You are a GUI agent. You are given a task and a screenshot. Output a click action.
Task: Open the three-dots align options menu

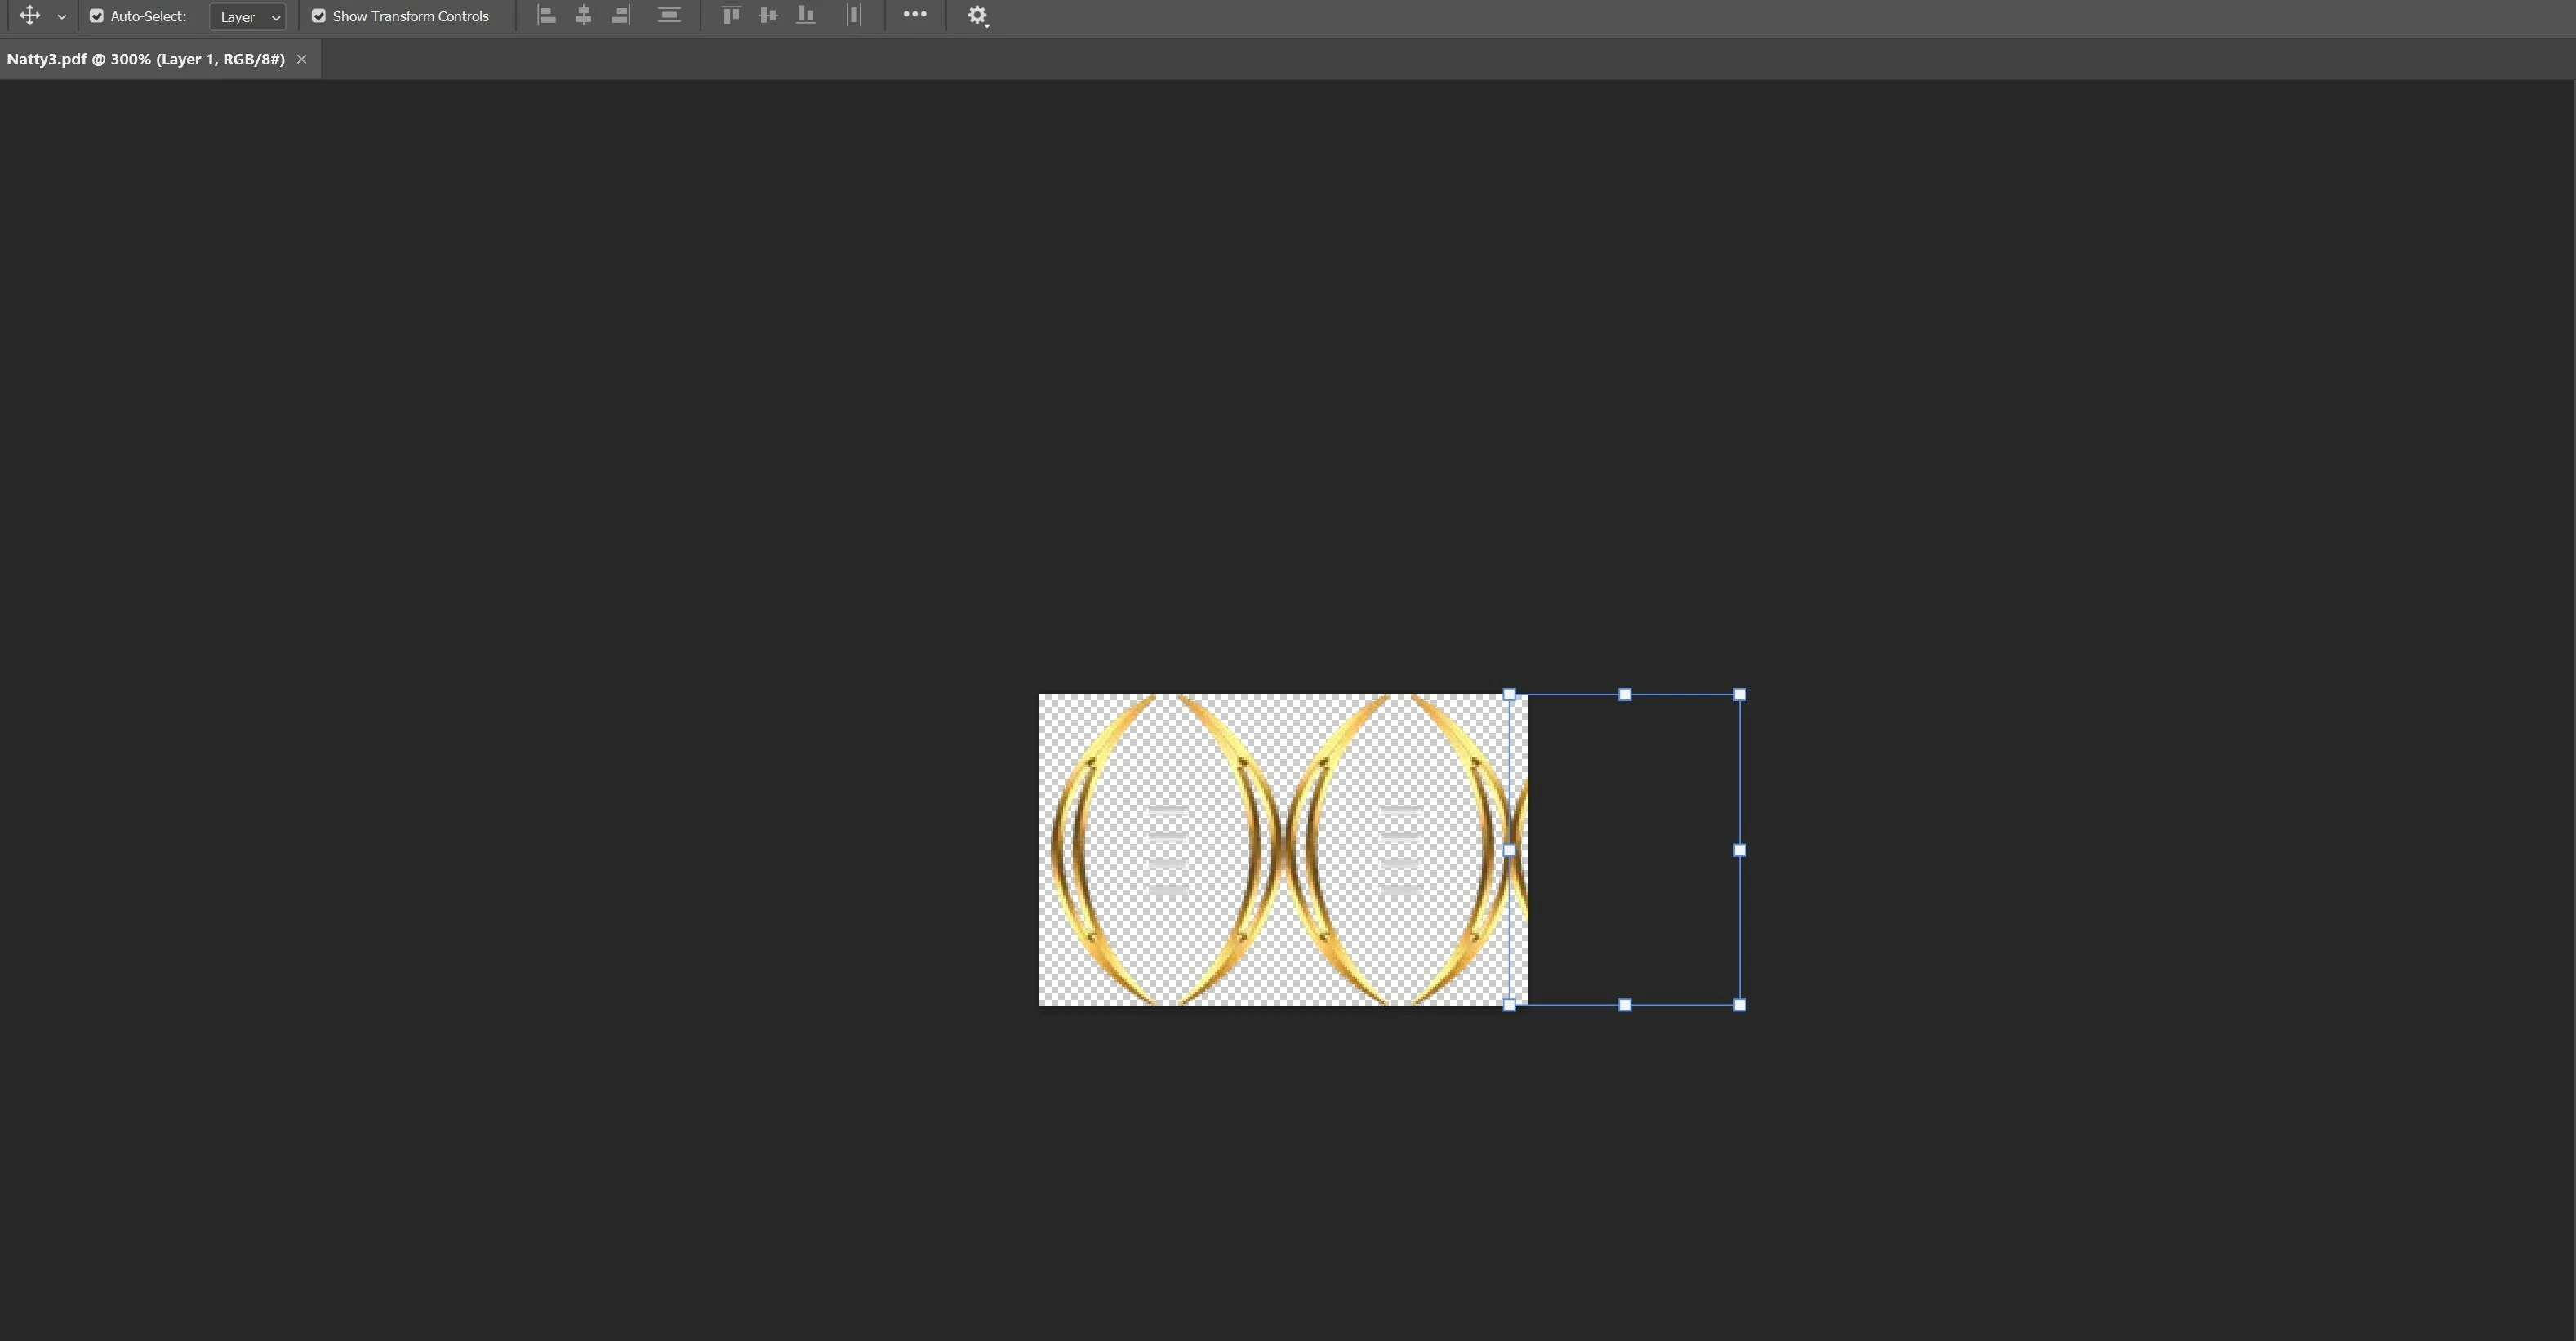(x=914, y=15)
